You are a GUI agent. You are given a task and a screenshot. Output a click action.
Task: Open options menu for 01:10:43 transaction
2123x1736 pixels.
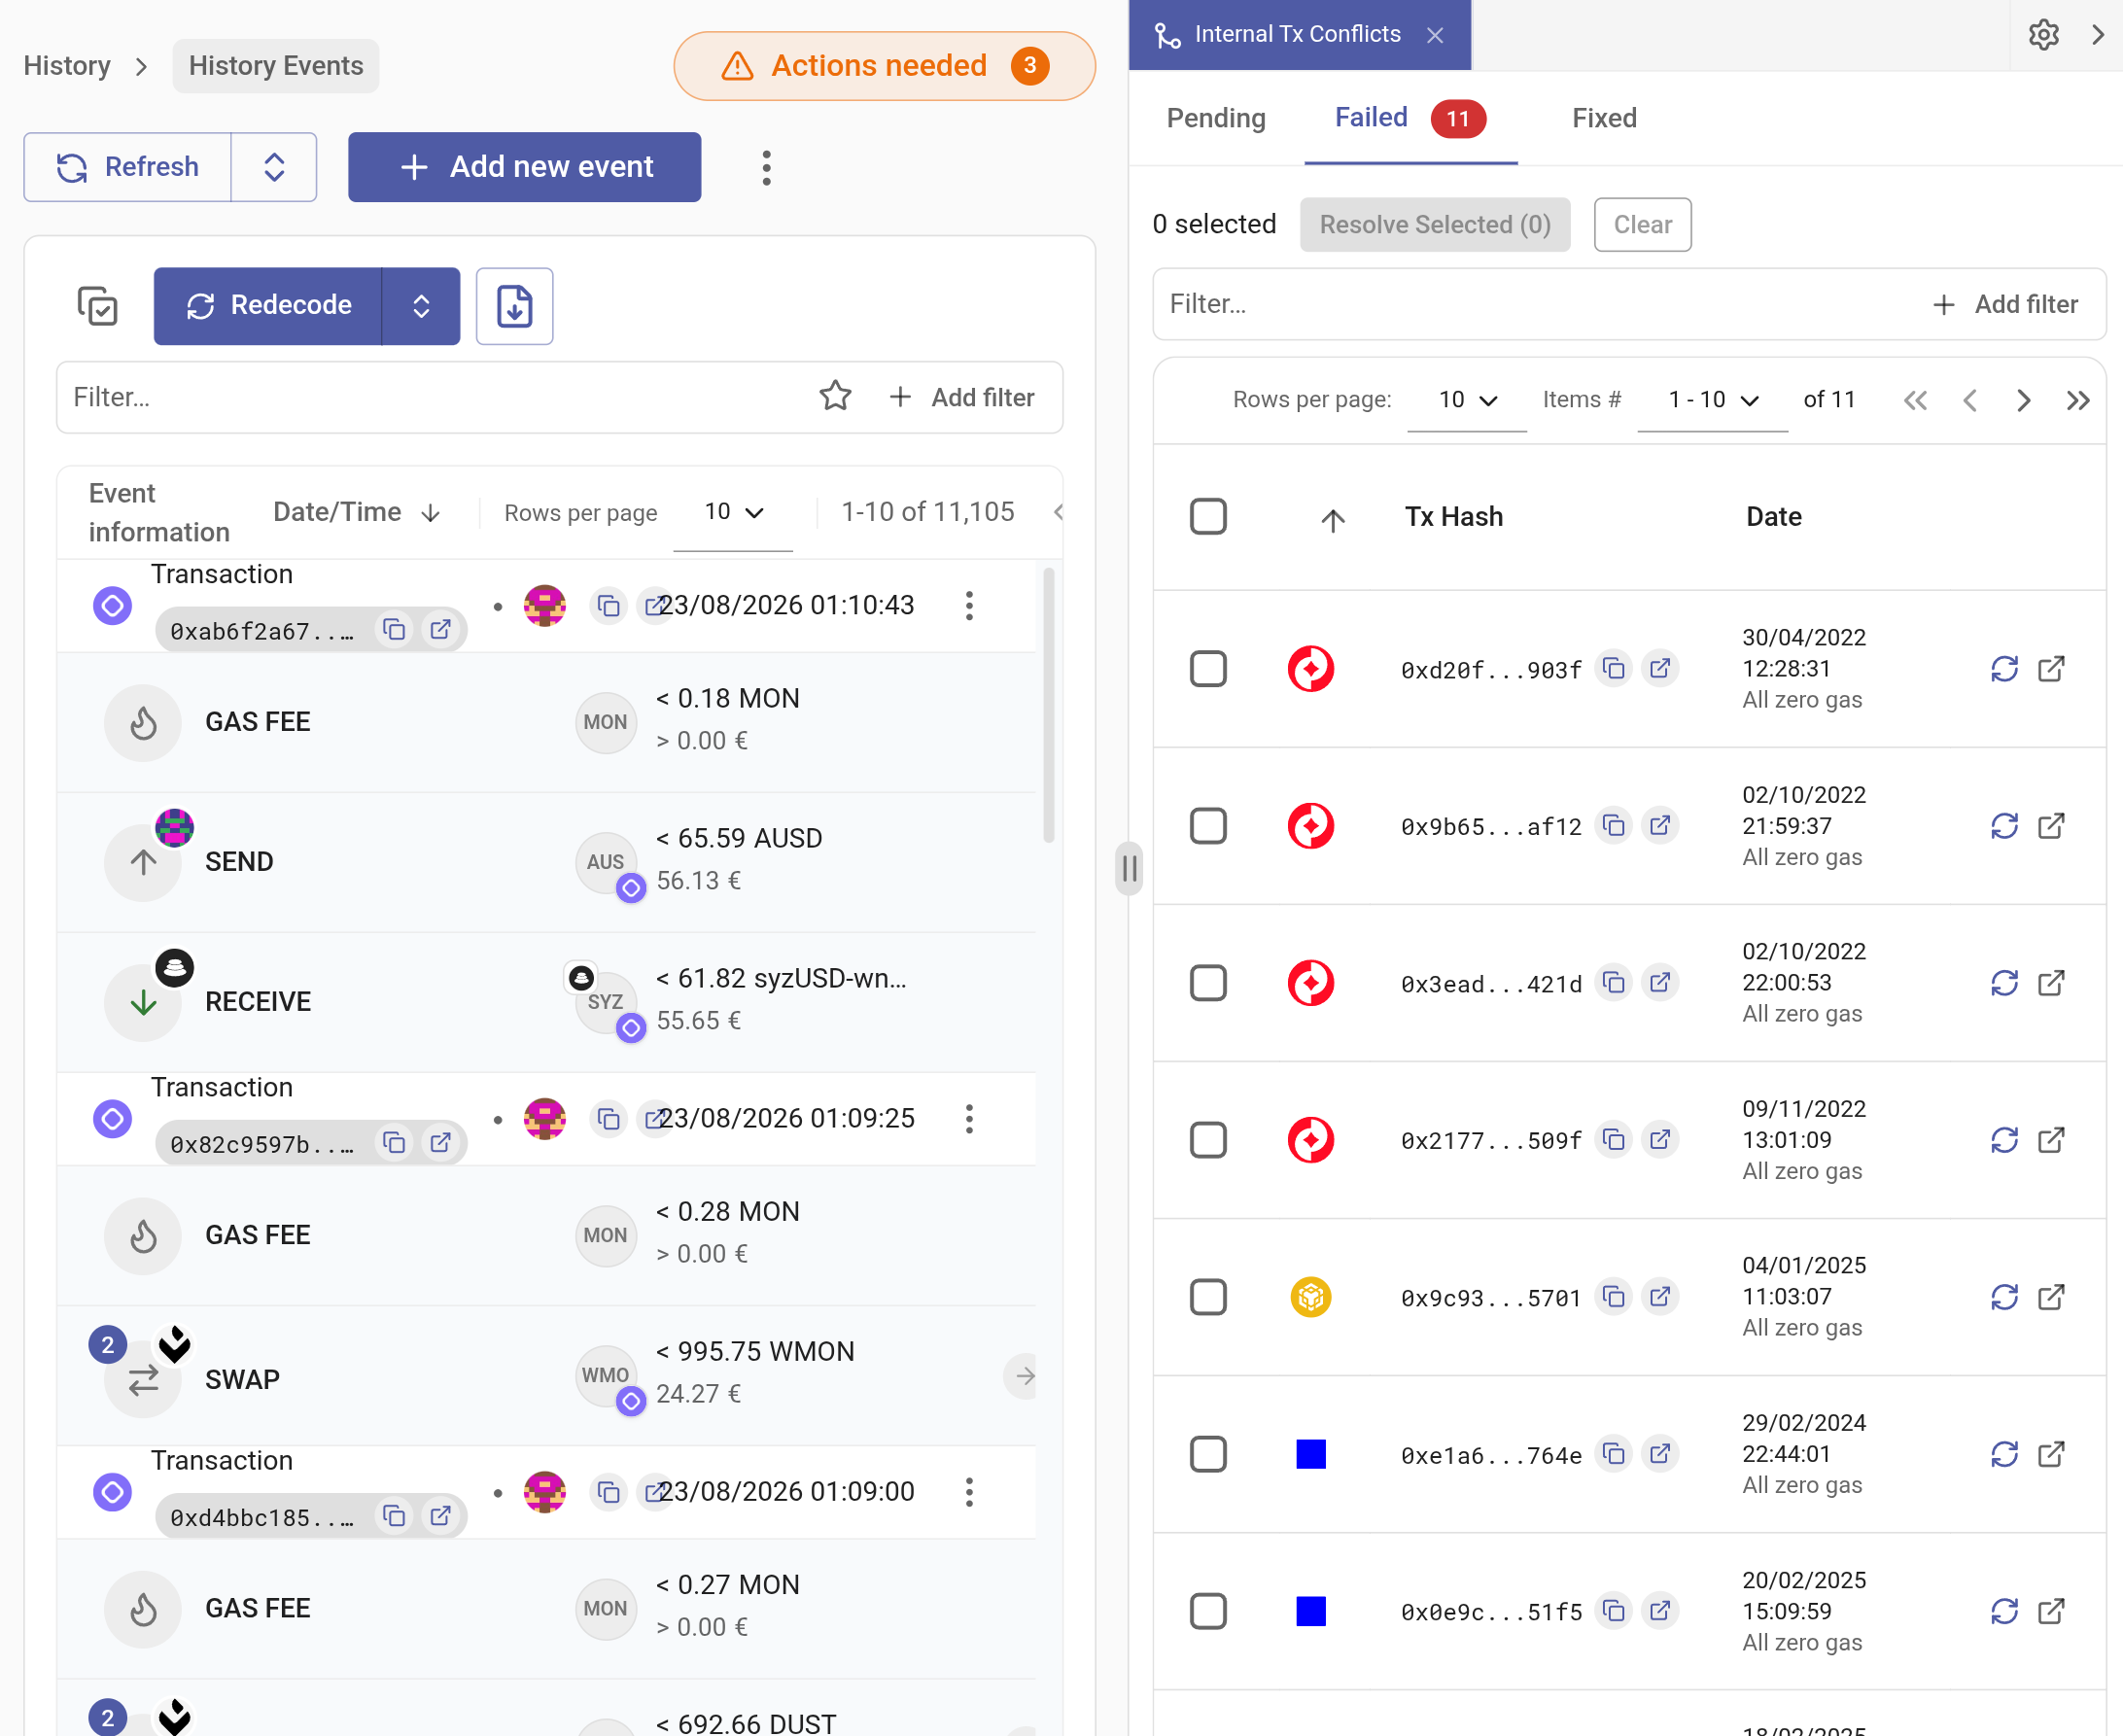[x=968, y=605]
